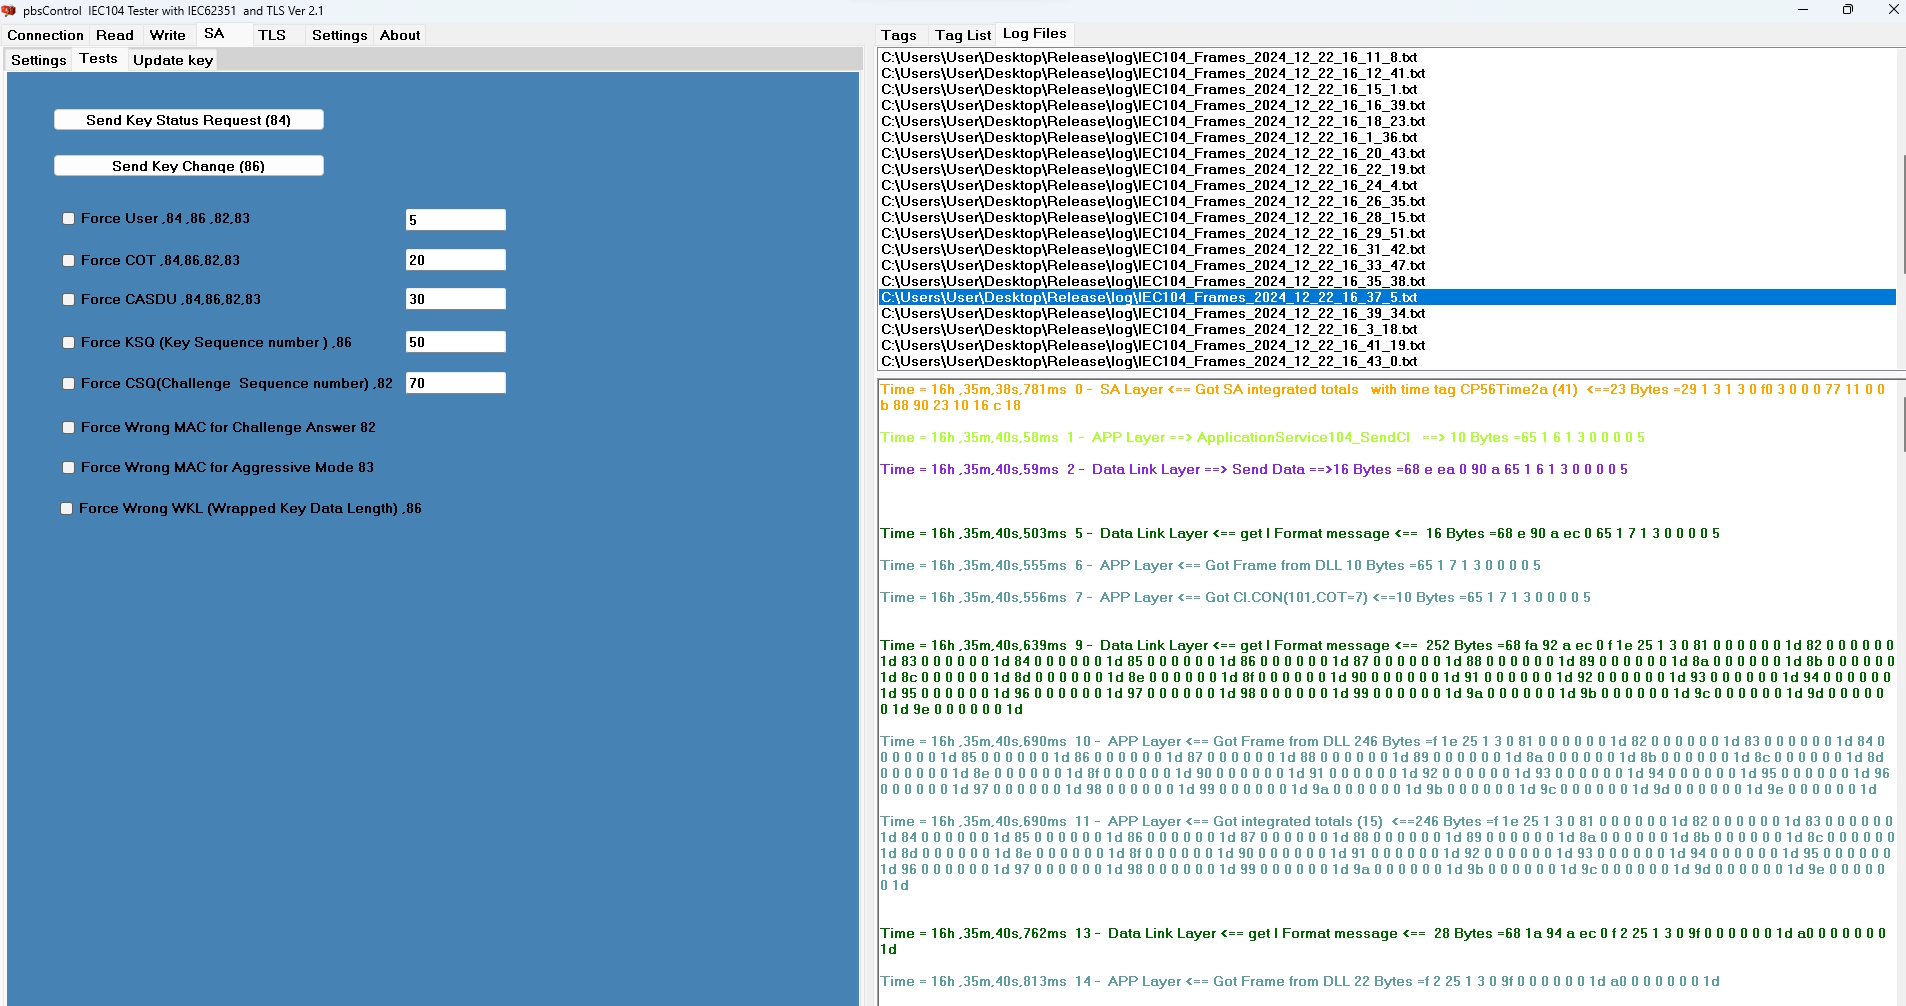Toggle Force Wrong MAC for Aggressive Mode 83
Screen dimensions: 1906x1006
pos(68,467)
